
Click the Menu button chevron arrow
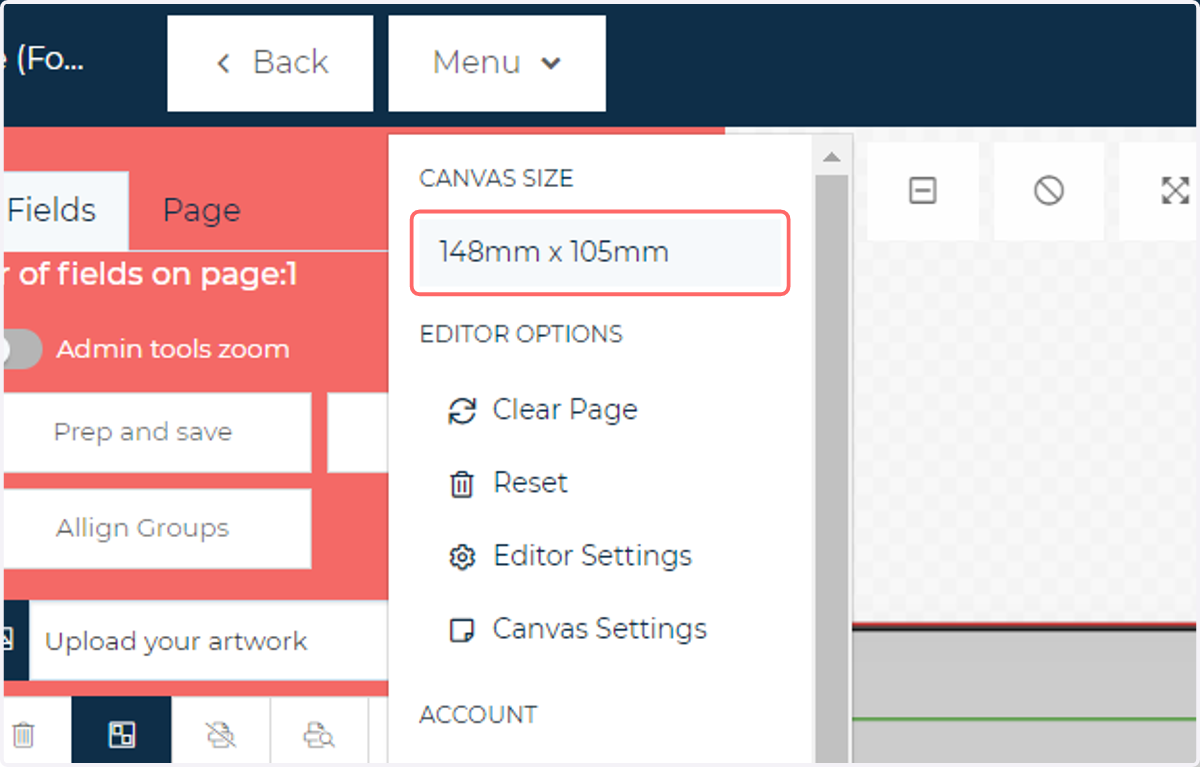tap(551, 63)
